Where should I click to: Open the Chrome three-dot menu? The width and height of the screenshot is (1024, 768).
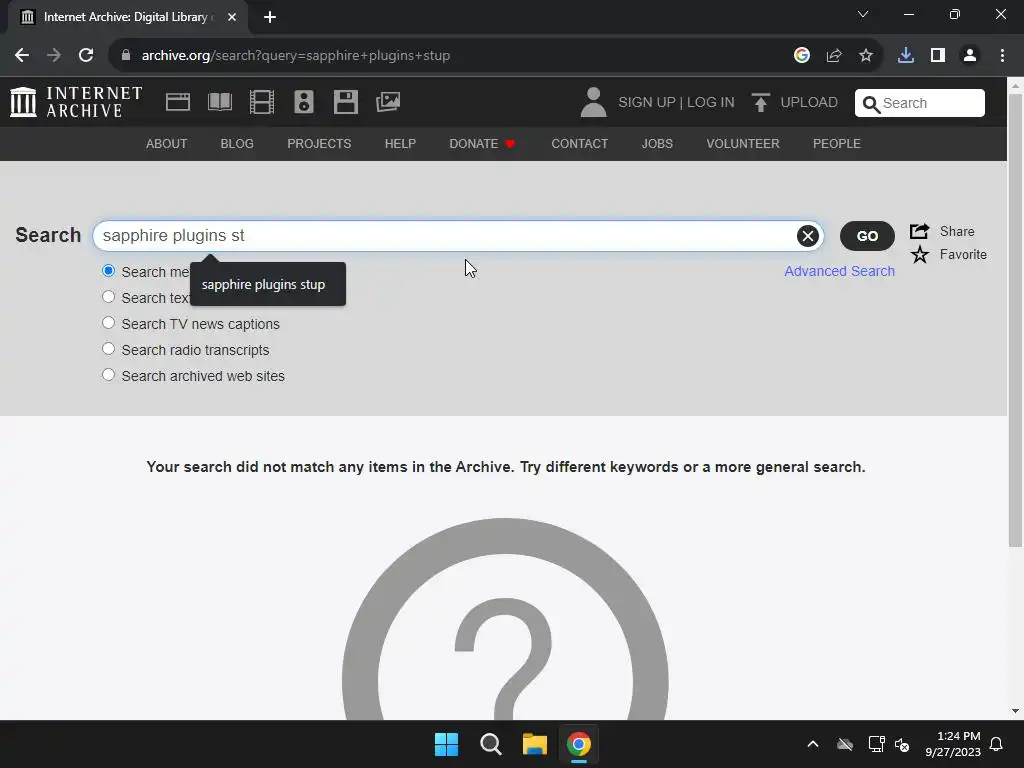click(1002, 56)
